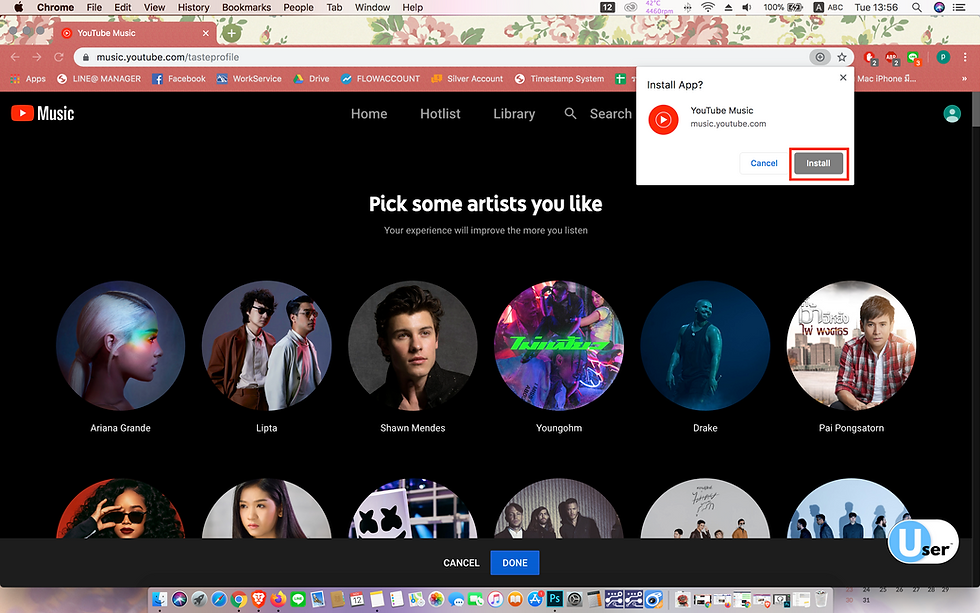The height and width of the screenshot is (613, 980).
Task: Open Siri from the menu bar
Action: 939,7
